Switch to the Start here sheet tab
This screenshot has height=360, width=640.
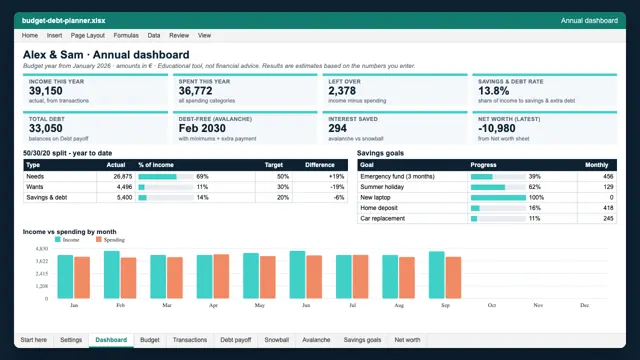[33, 340]
